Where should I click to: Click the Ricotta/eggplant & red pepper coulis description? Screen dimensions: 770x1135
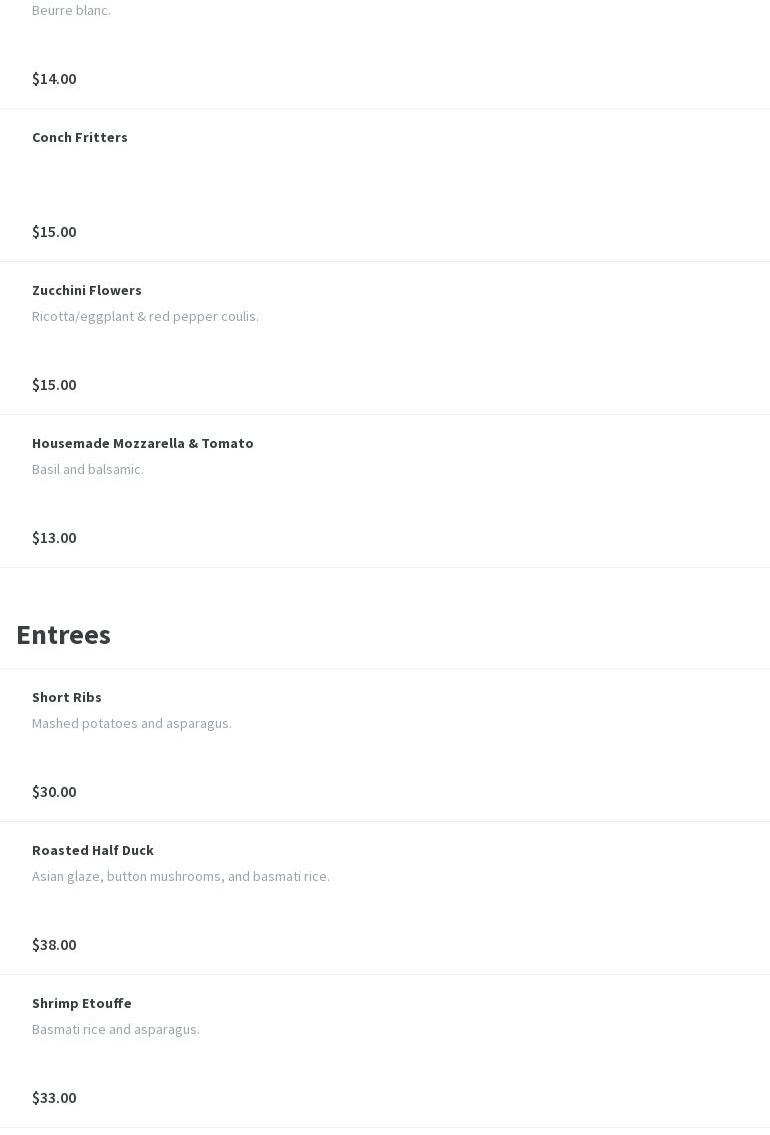[x=145, y=316]
